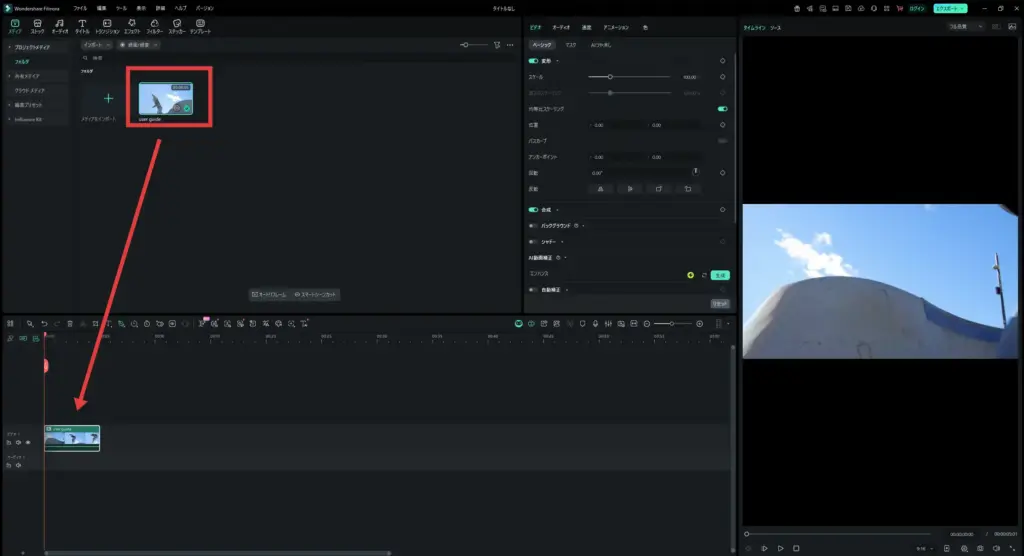
Task: Open the preview quality dropdown
Action: (965, 26)
